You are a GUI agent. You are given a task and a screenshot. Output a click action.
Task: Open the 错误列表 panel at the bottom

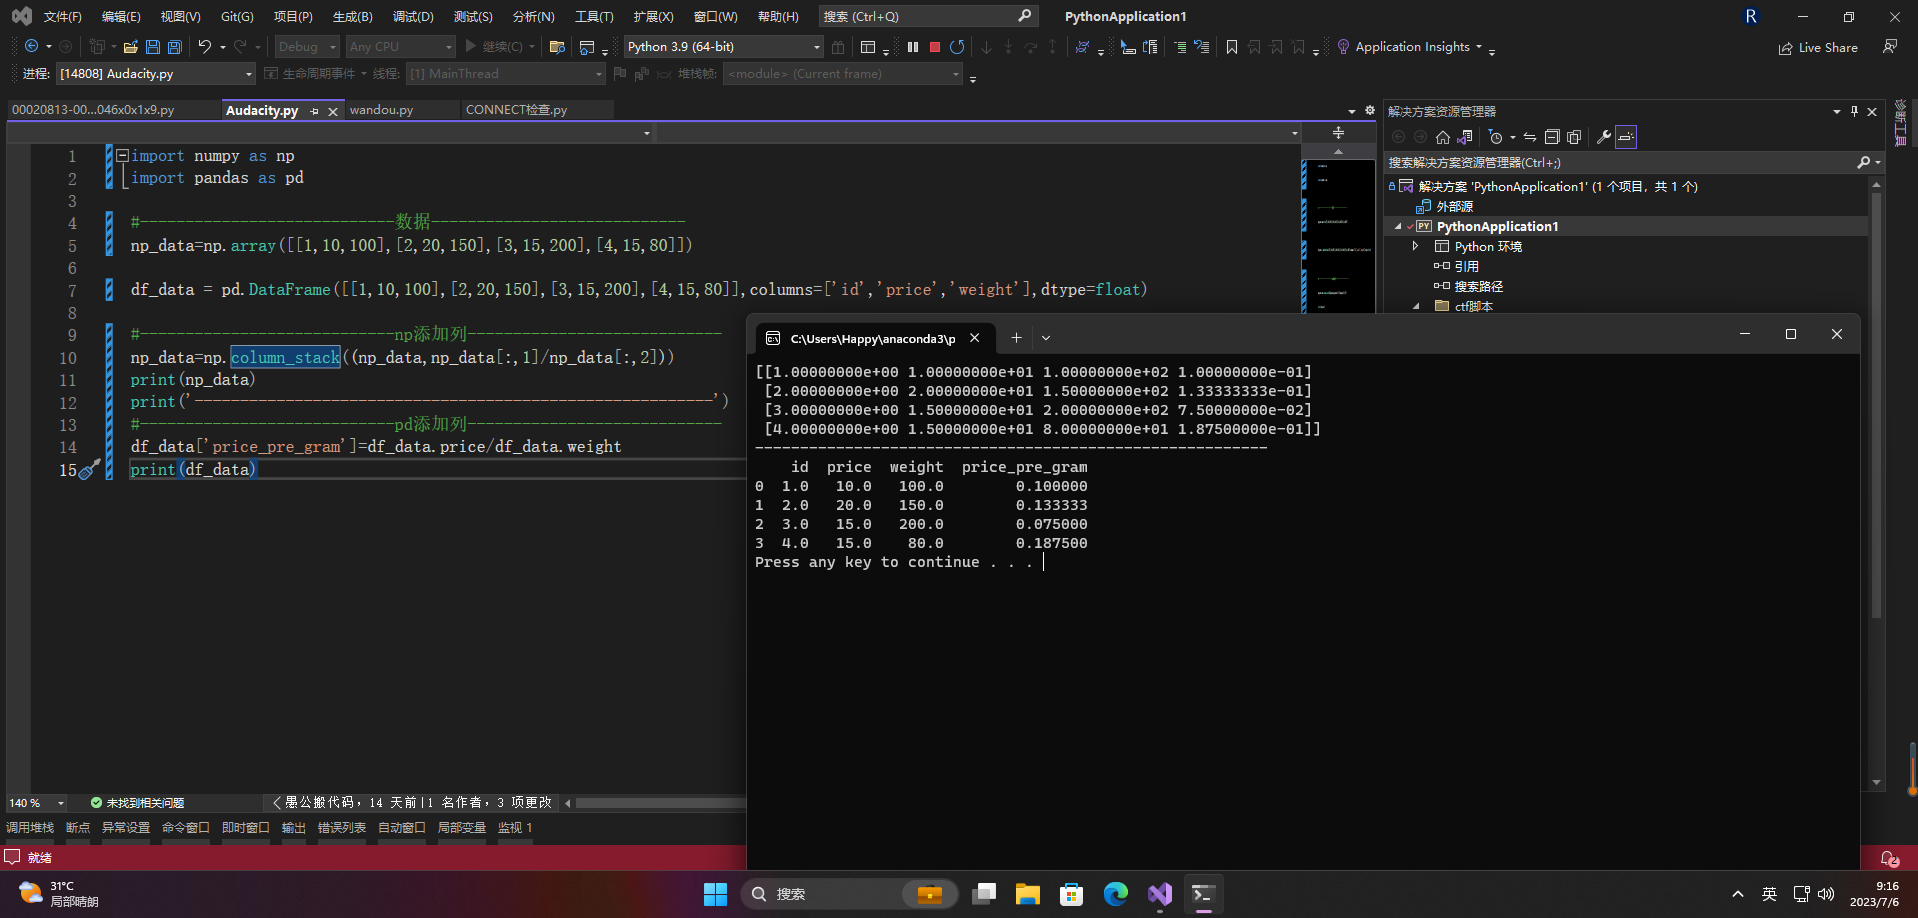pyautogui.click(x=341, y=828)
